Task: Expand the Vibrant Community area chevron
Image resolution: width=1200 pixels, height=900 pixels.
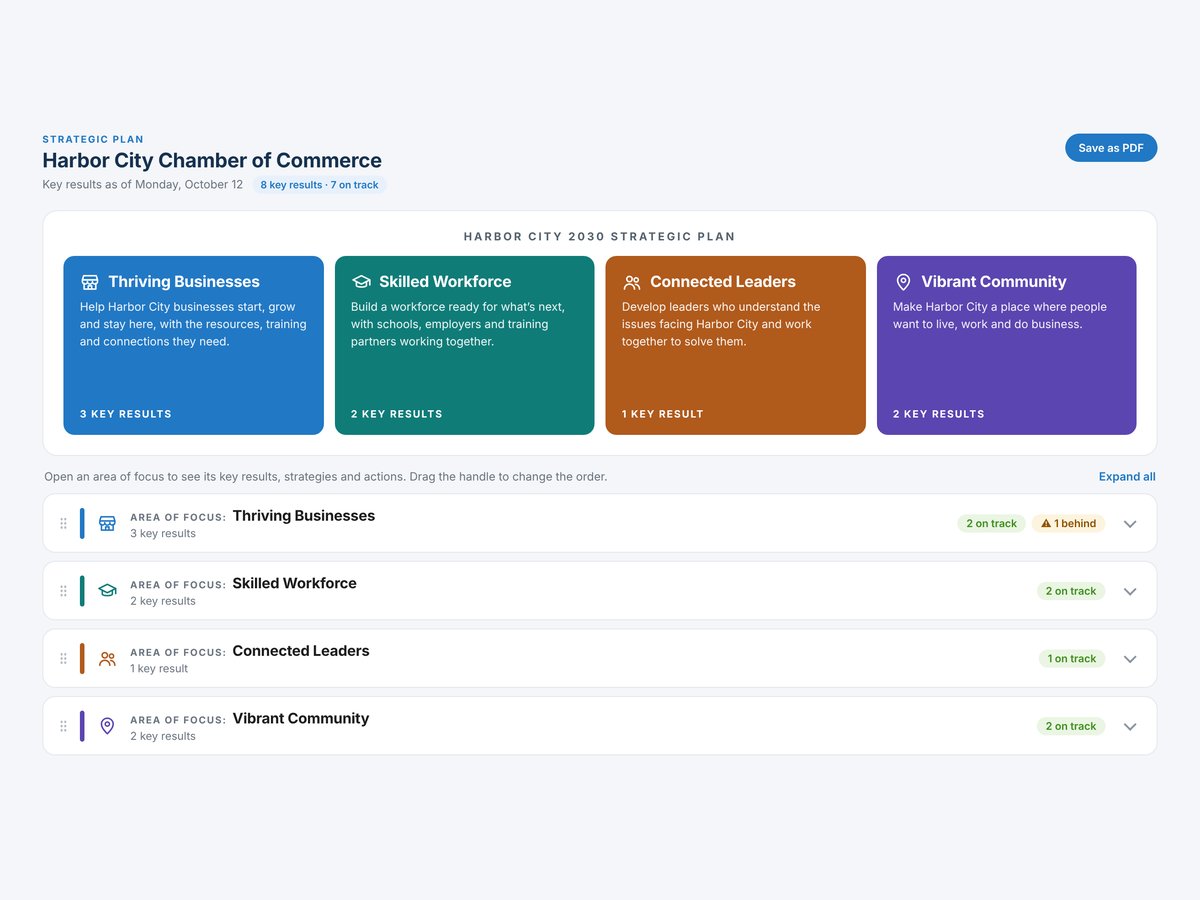Action: tap(1130, 726)
